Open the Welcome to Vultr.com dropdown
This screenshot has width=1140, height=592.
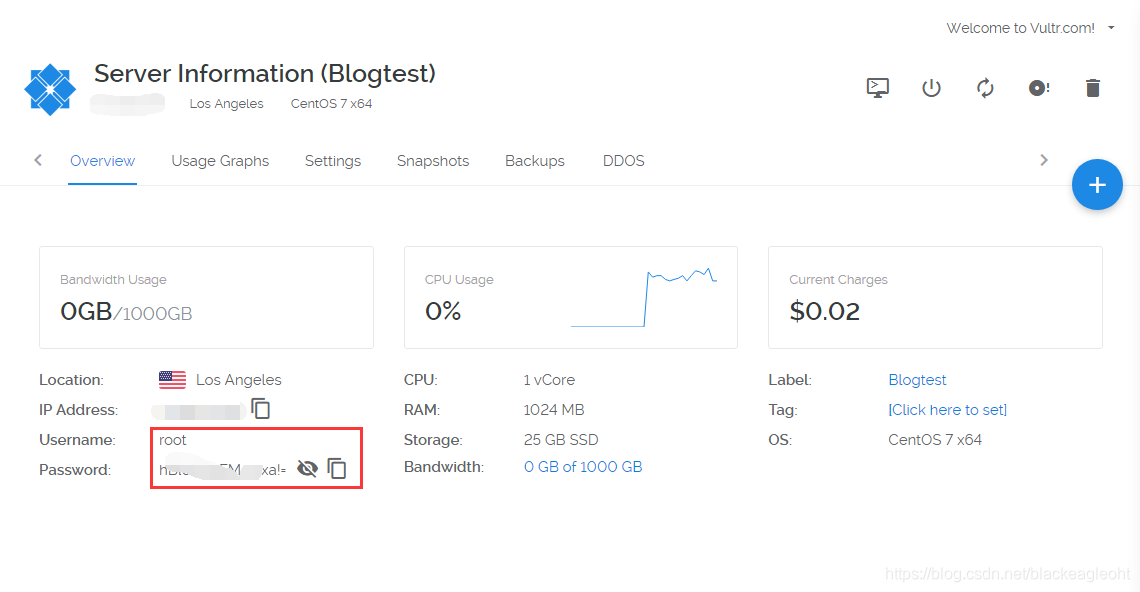pyautogui.click(x=1030, y=28)
